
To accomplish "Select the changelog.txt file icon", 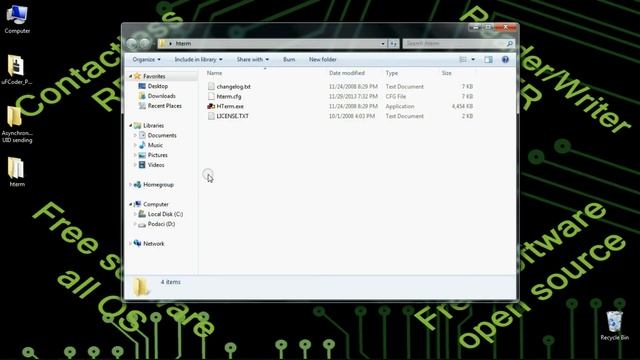I will pos(211,86).
